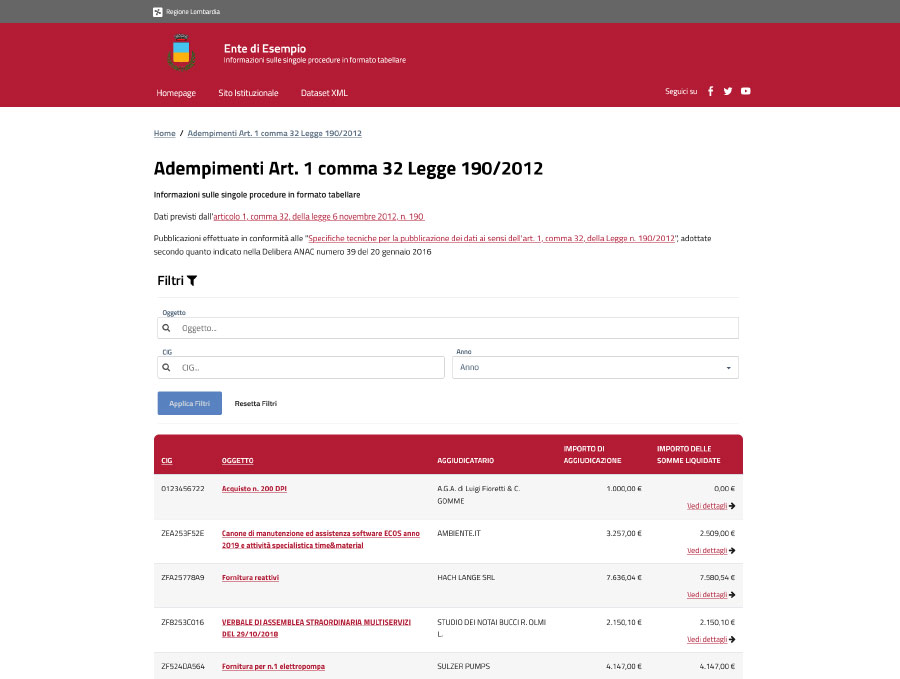Screen dimensions: 900x679
Task: Open the Fornitura reattivi link
Action: [250, 577]
